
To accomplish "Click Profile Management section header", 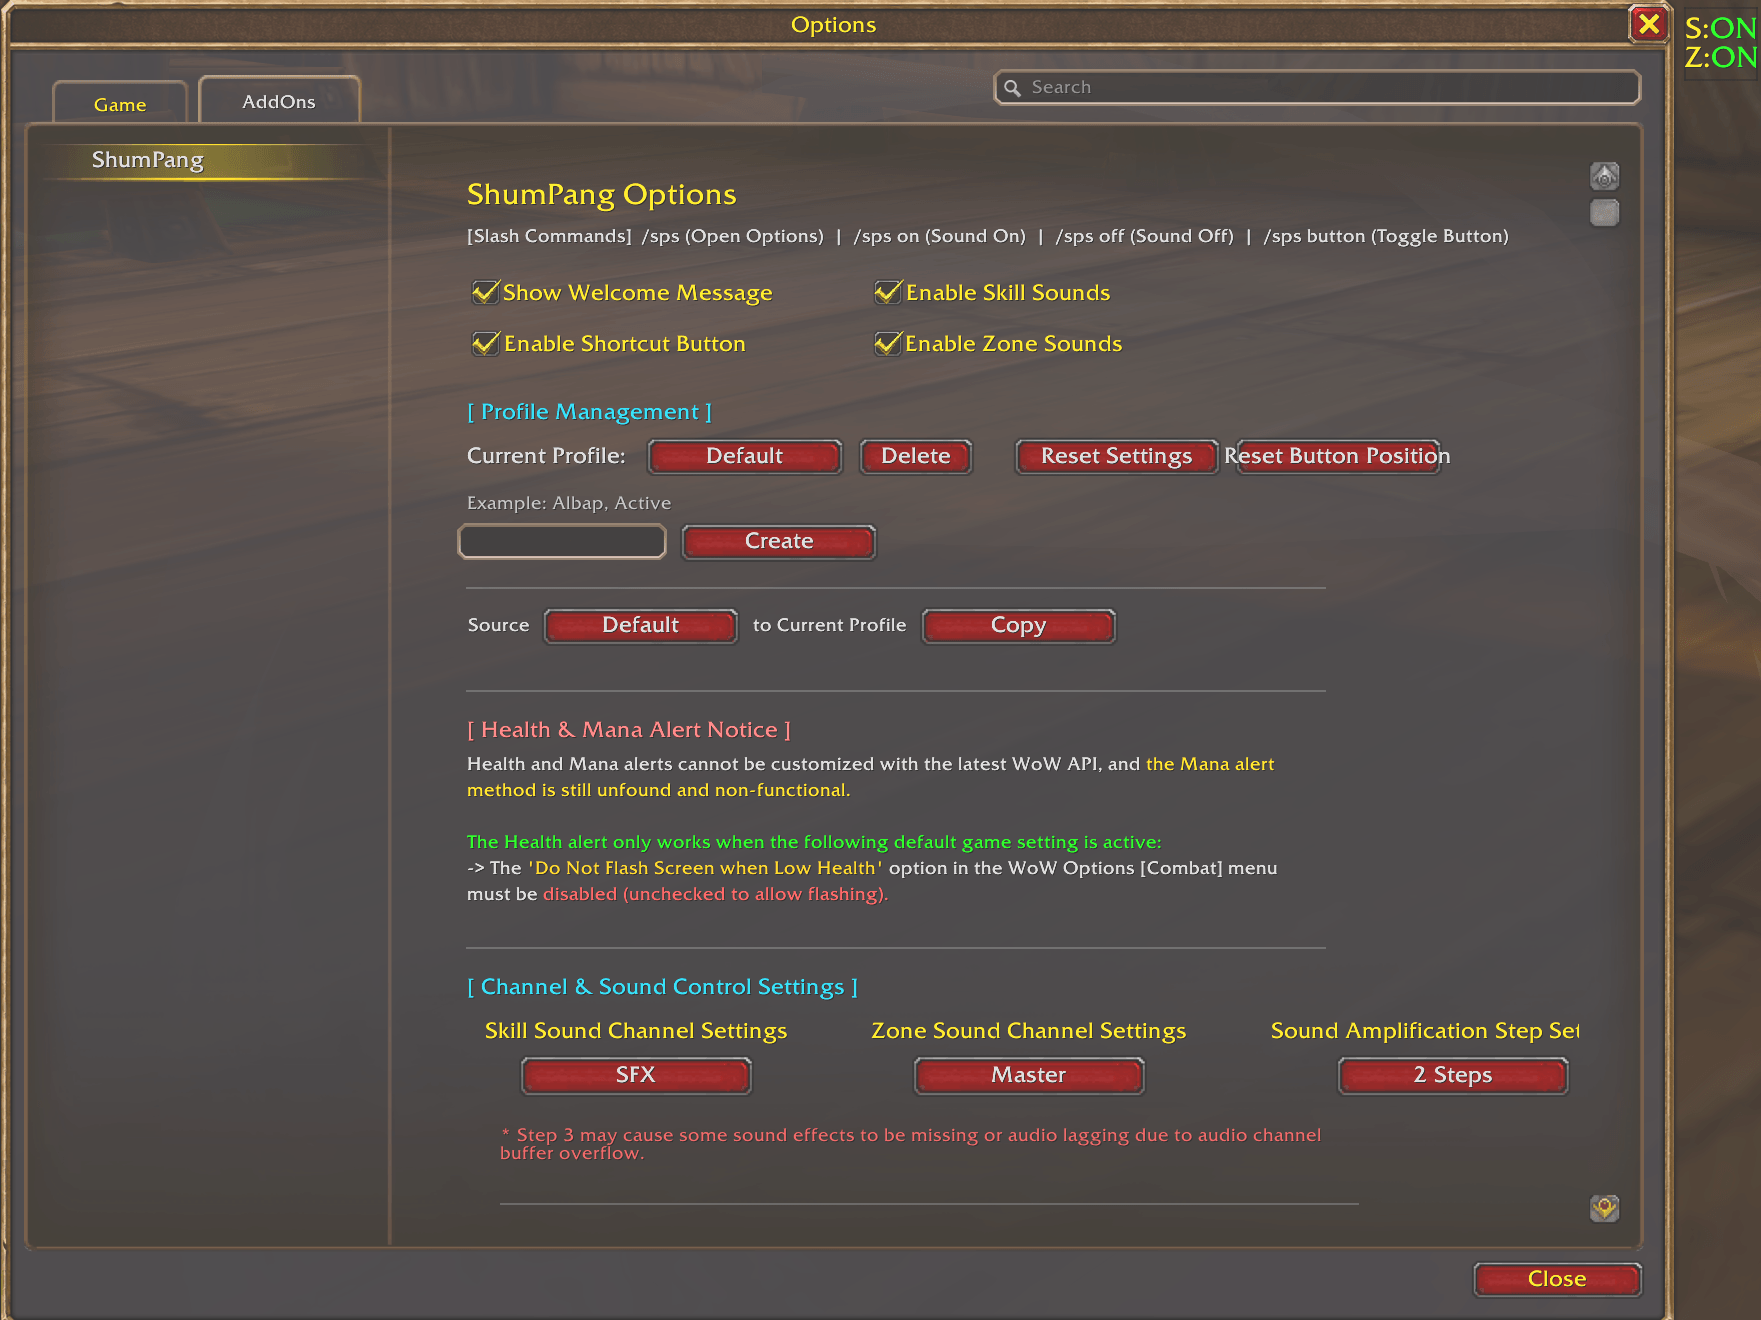I will click(589, 412).
